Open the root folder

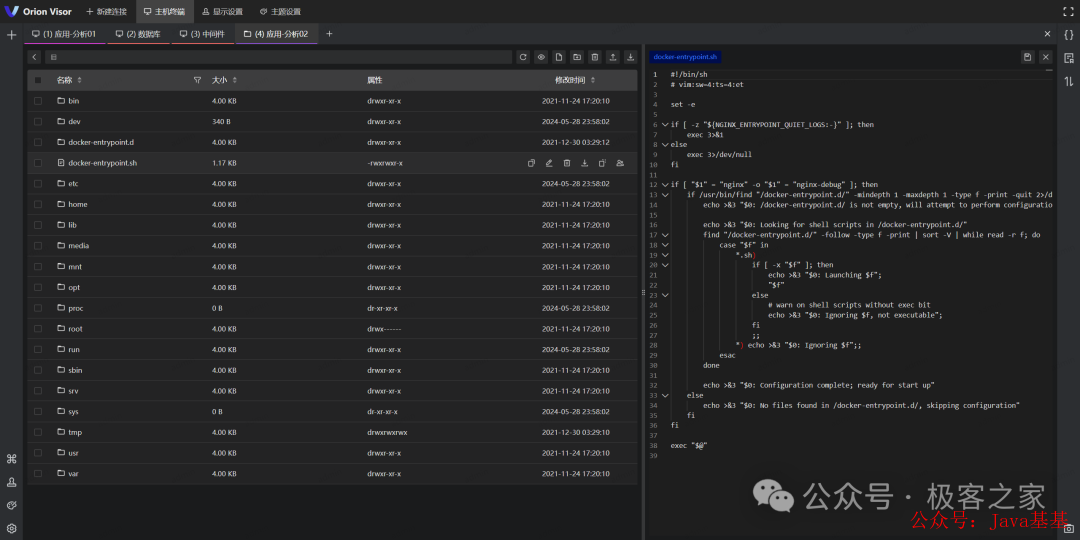[75, 329]
